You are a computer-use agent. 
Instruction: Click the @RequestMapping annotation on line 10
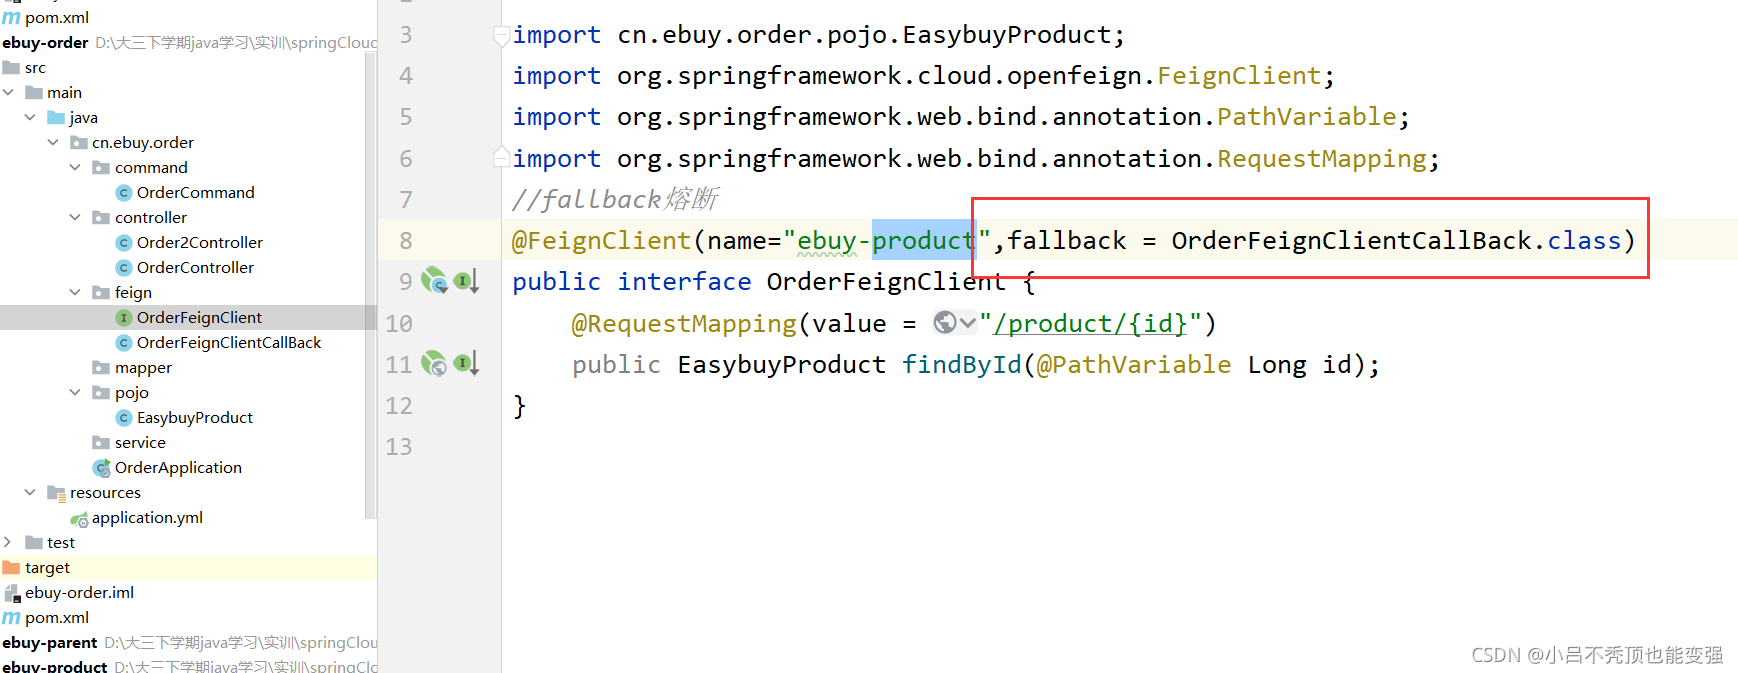pyautogui.click(x=684, y=323)
